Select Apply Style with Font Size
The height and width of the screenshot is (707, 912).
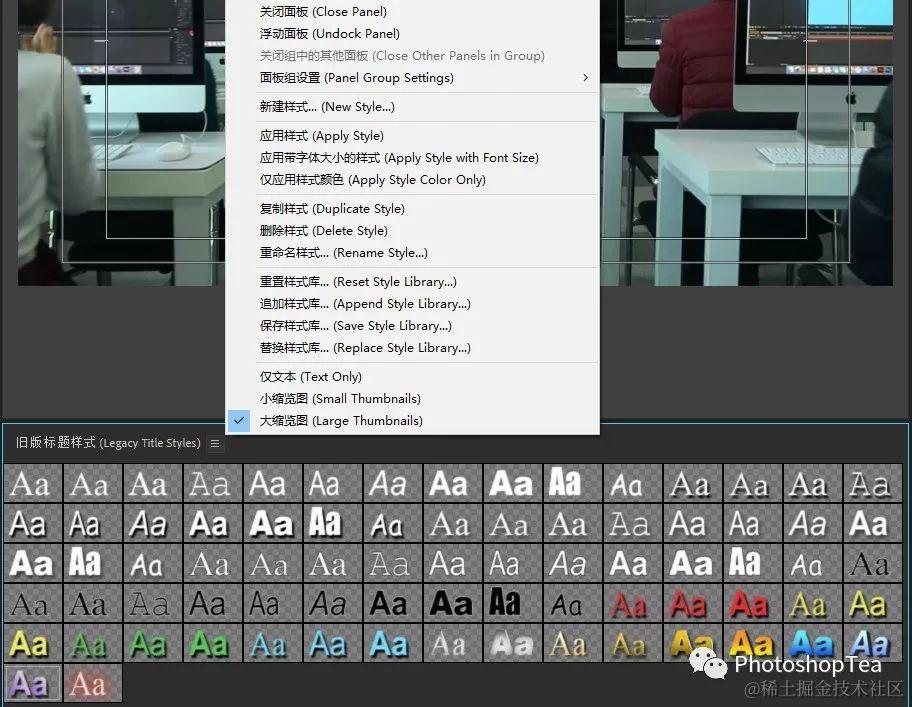click(x=412, y=158)
